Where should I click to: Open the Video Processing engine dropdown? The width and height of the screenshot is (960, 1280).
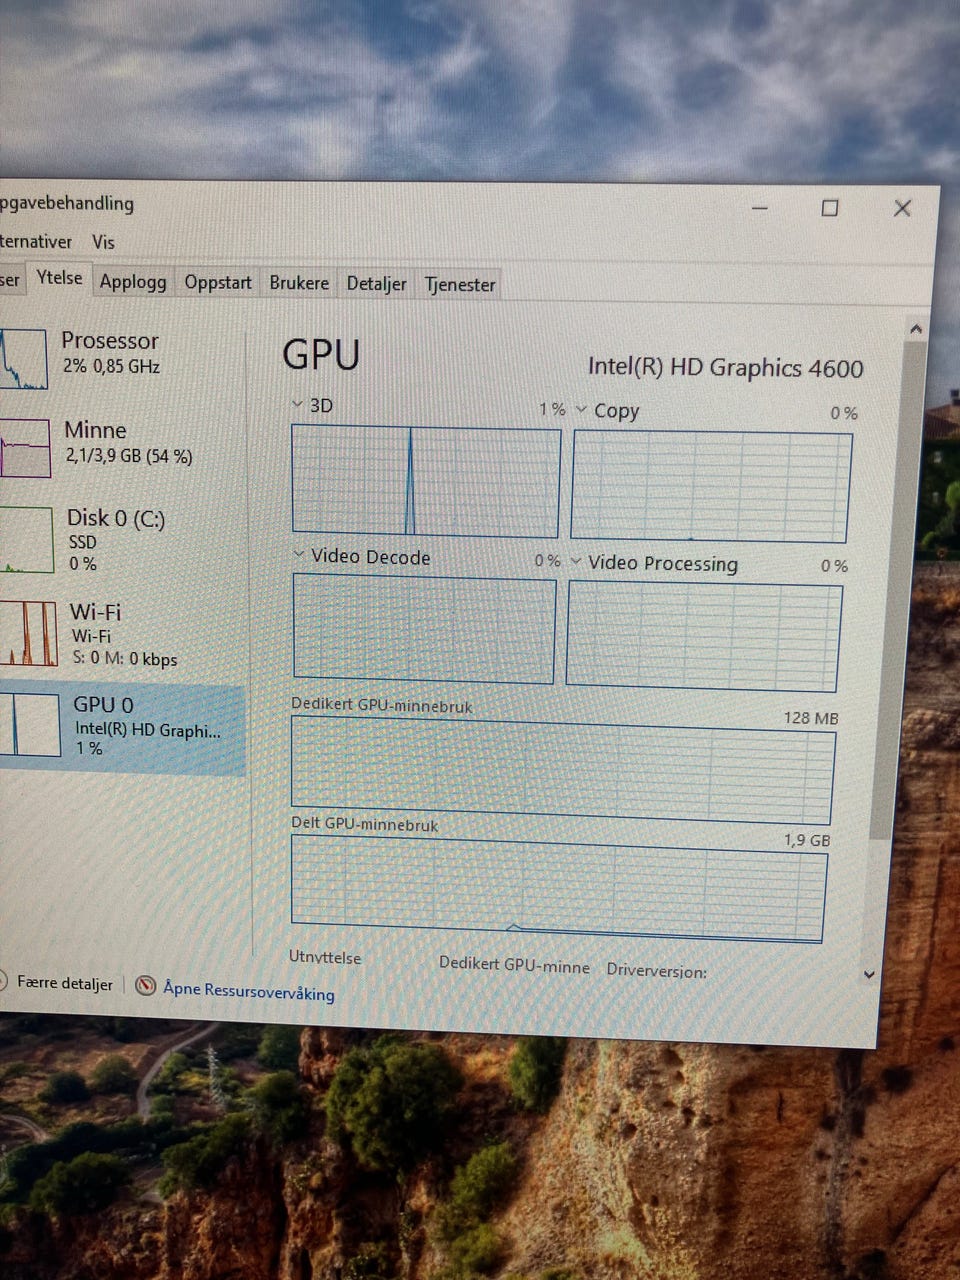coord(576,561)
